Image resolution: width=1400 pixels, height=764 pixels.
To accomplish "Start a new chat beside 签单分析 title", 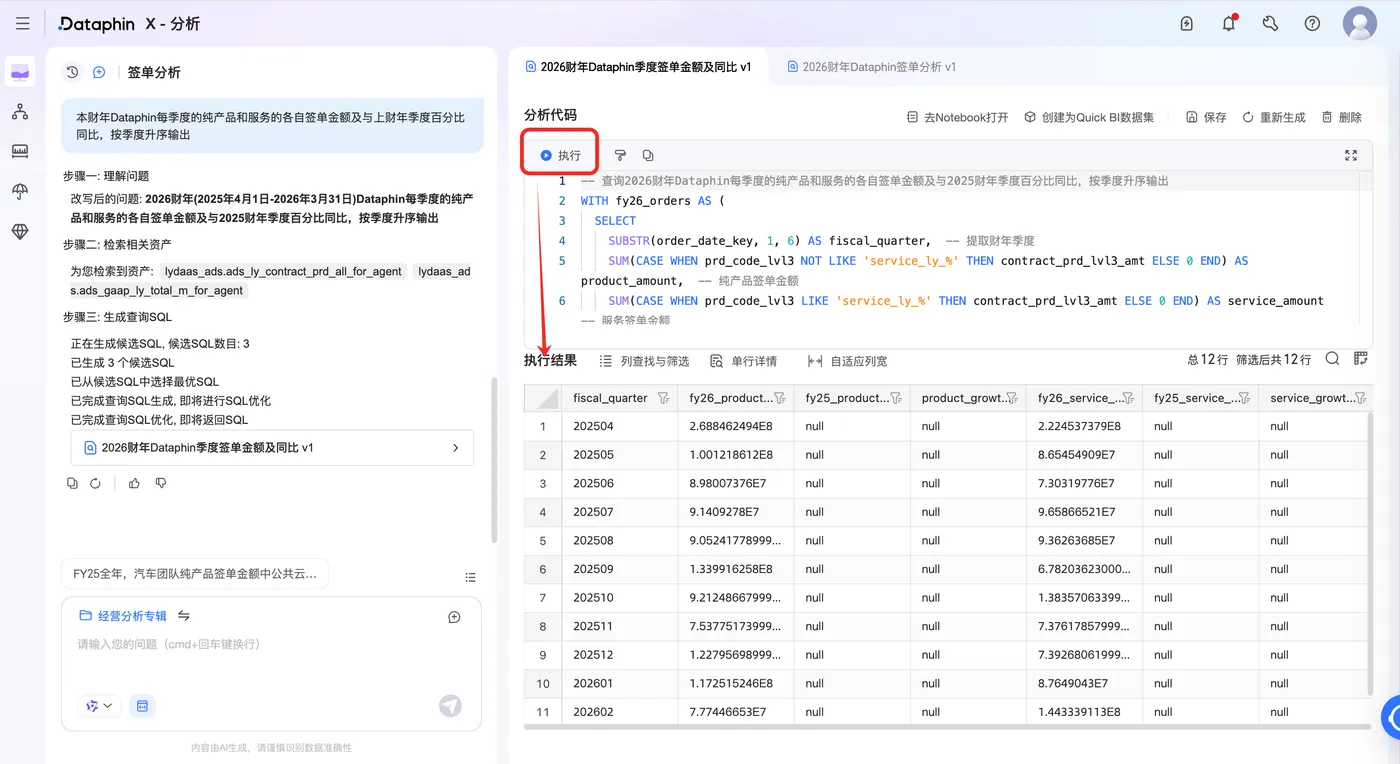I will [99, 72].
